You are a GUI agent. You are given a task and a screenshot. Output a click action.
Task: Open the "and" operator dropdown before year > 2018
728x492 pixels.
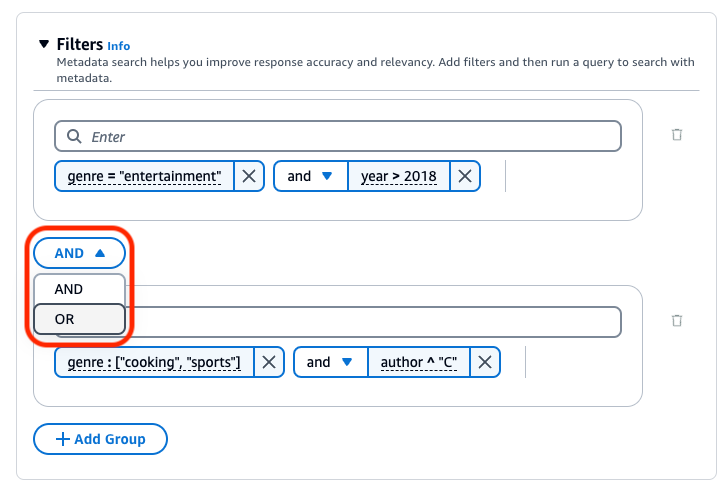310,176
